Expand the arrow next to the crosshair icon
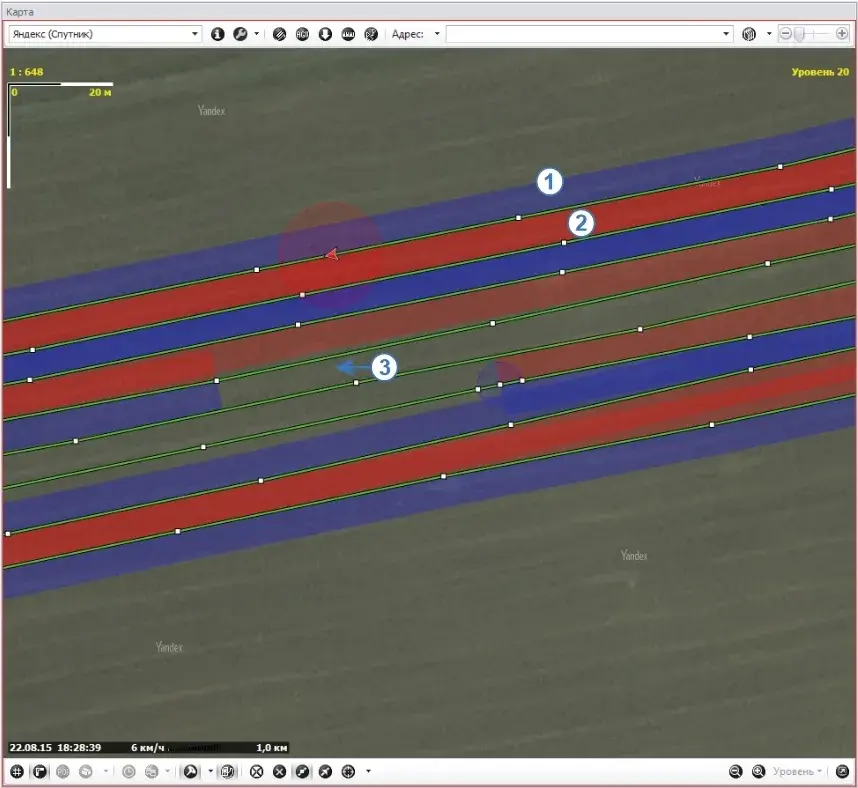Image resolution: width=858 pixels, height=788 pixels. (x=368, y=772)
